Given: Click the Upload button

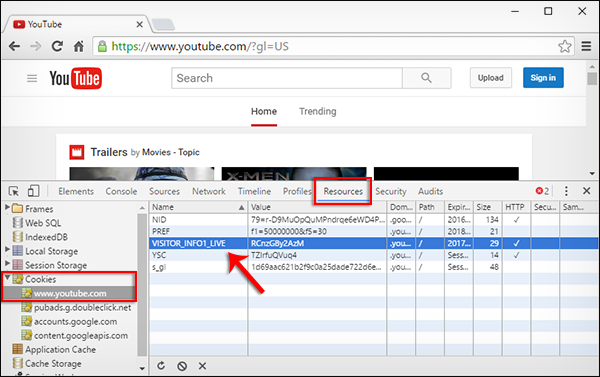Looking at the screenshot, I should tap(491, 78).
